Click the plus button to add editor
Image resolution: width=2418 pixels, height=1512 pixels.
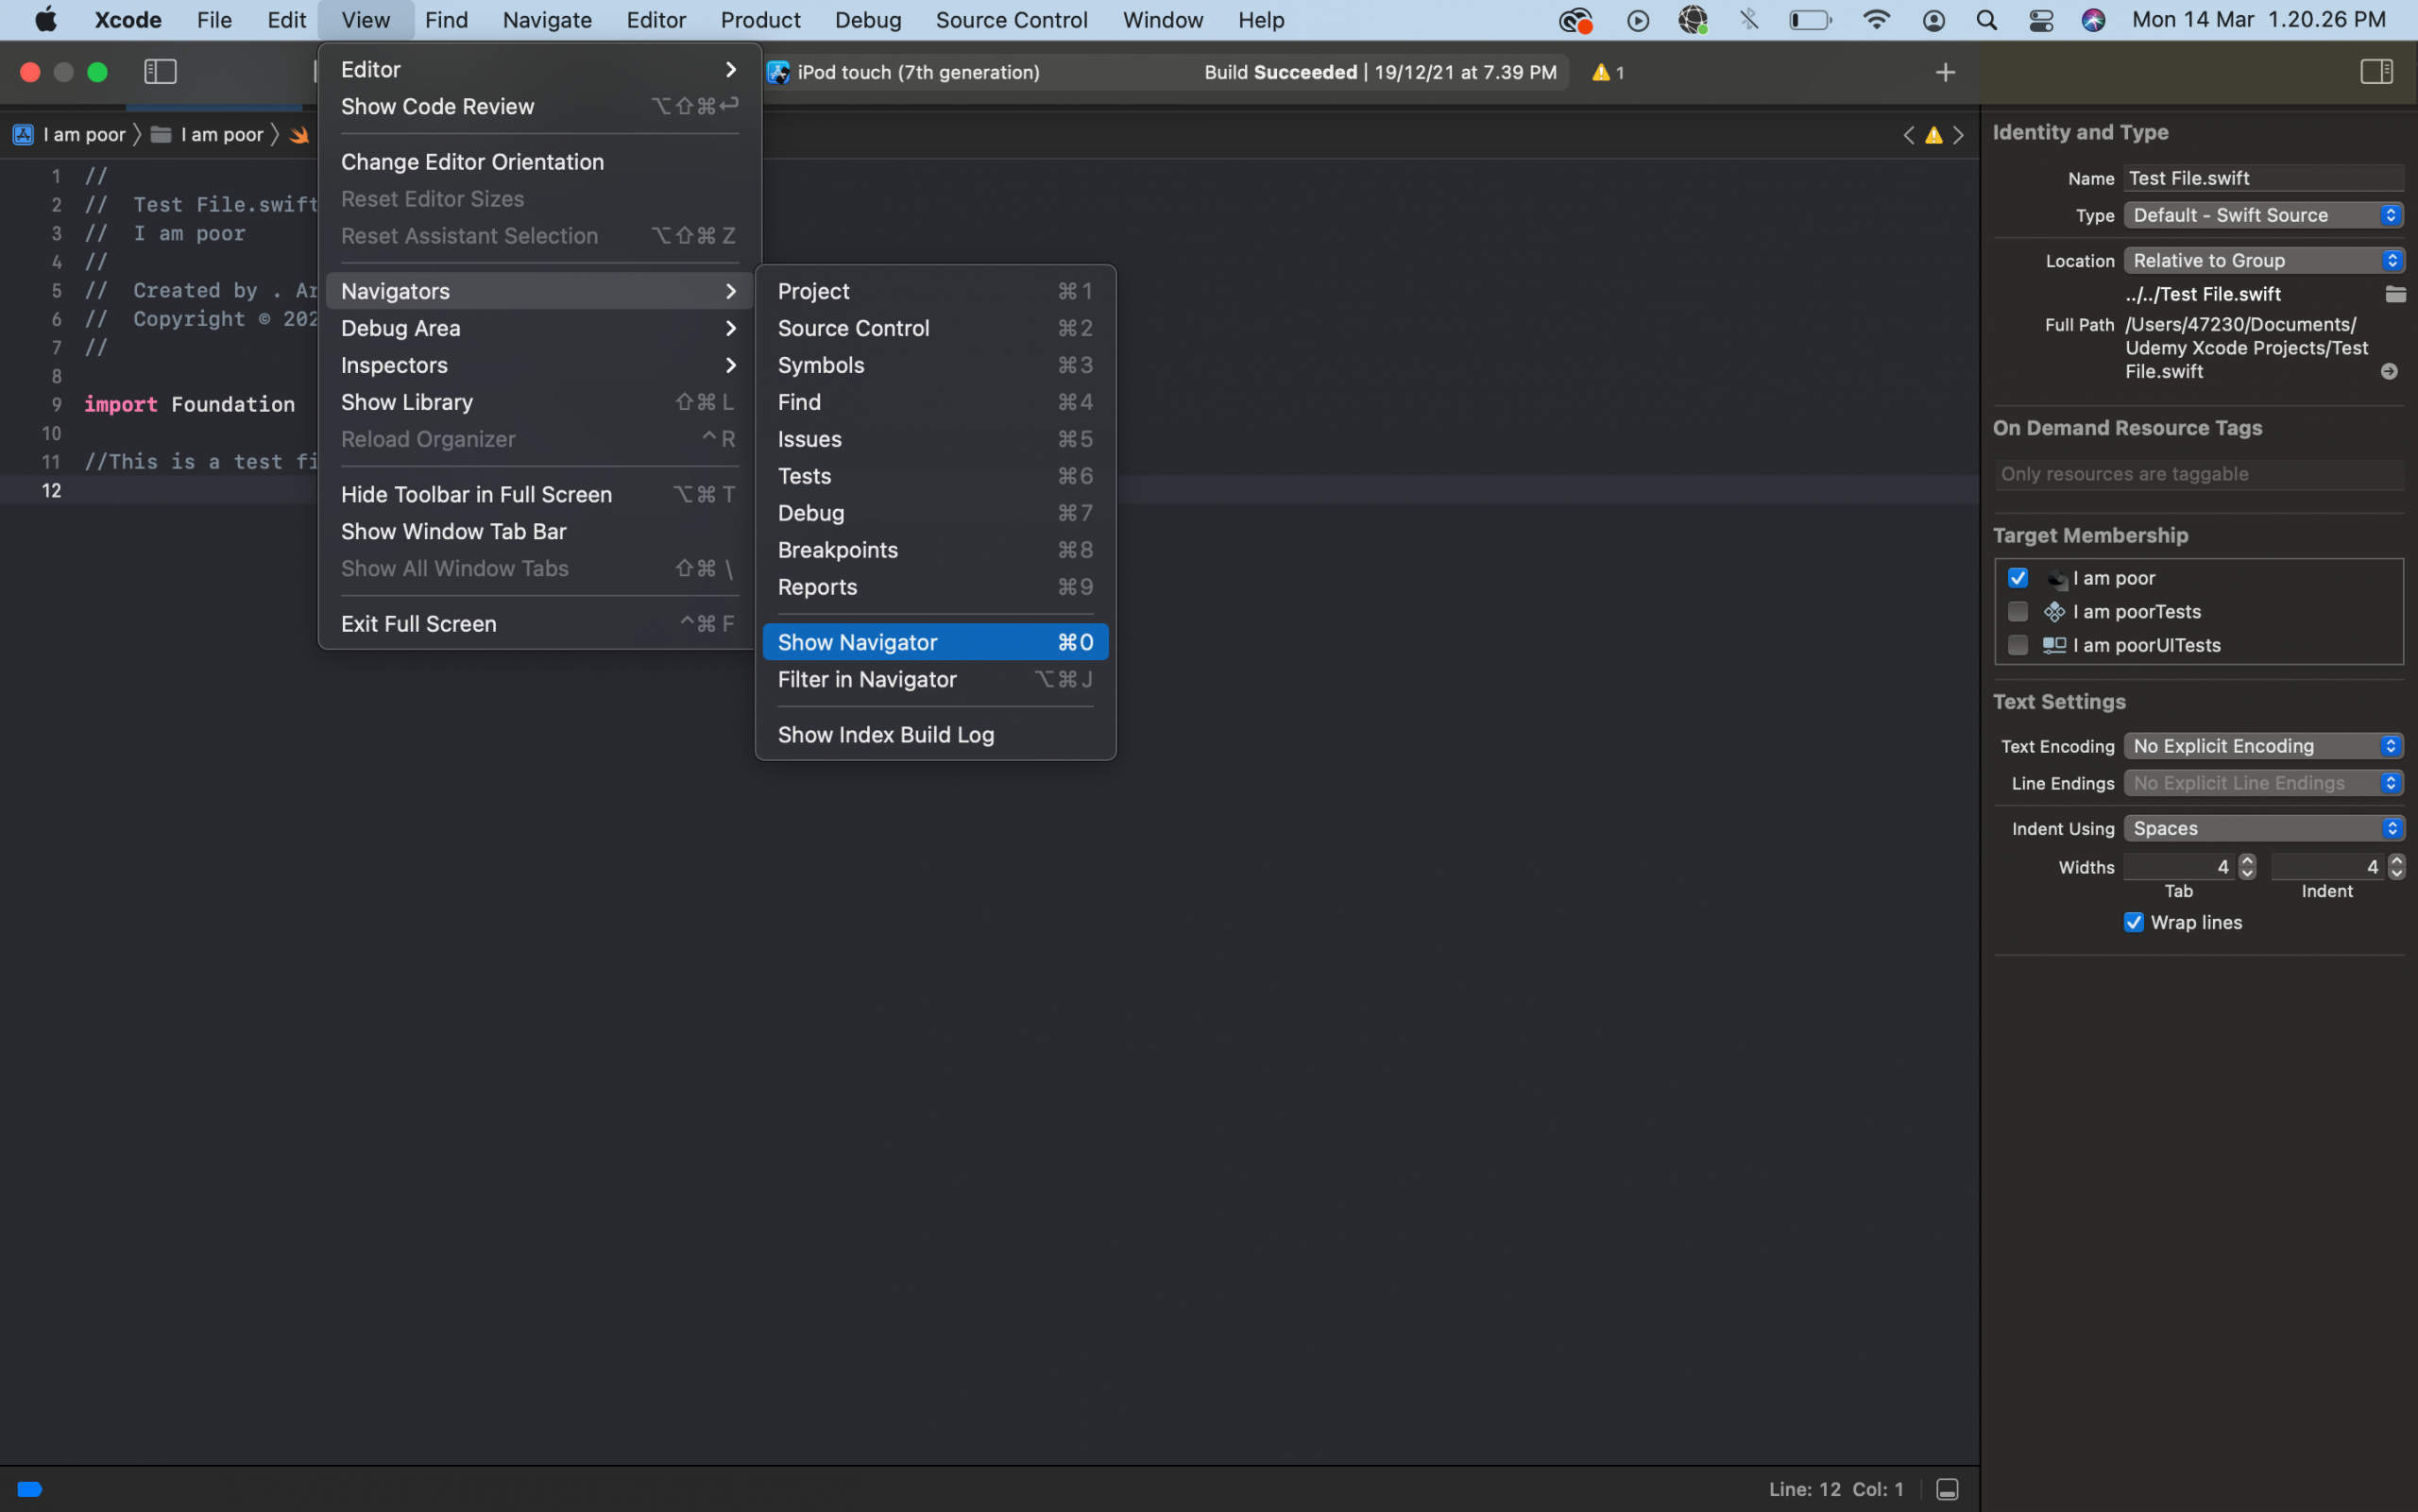coord(1945,72)
